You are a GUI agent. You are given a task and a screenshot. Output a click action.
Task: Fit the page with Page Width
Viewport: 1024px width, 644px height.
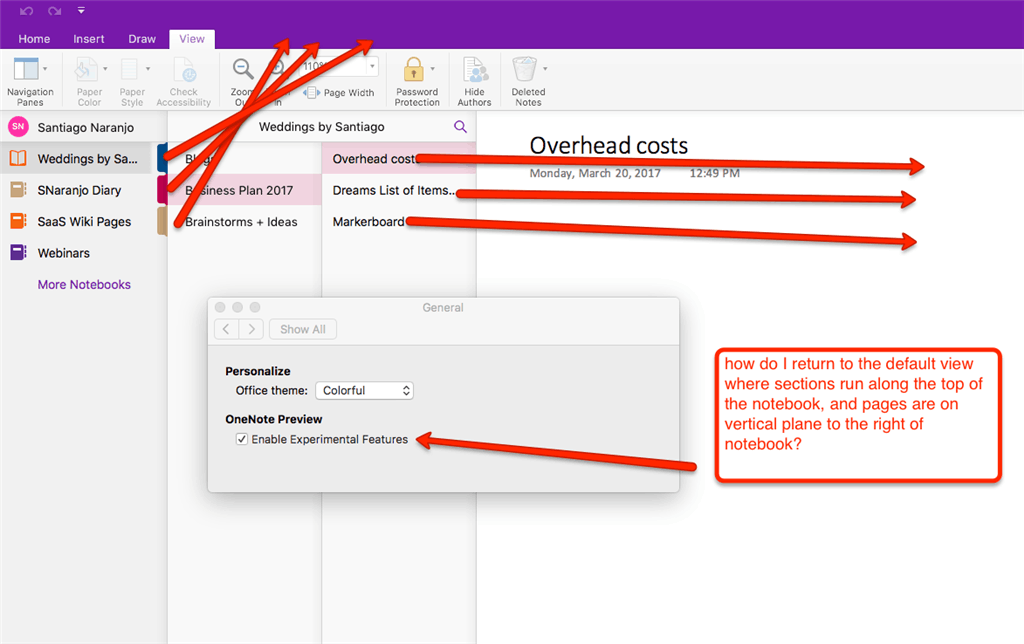click(x=340, y=93)
